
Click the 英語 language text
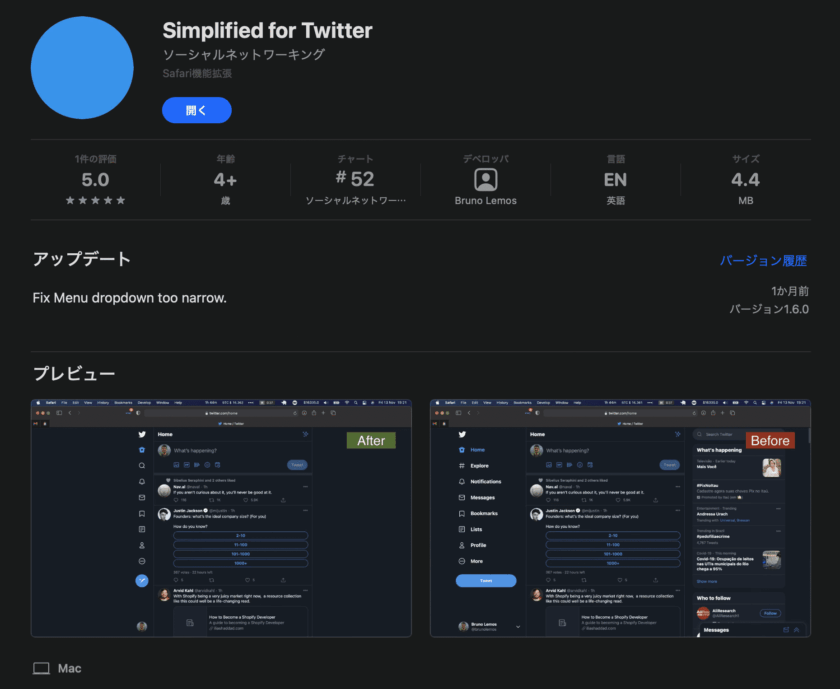point(616,200)
